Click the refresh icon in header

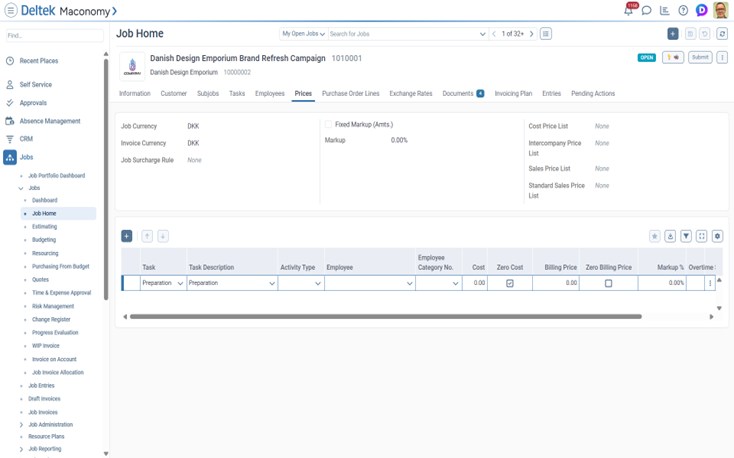(x=722, y=34)
